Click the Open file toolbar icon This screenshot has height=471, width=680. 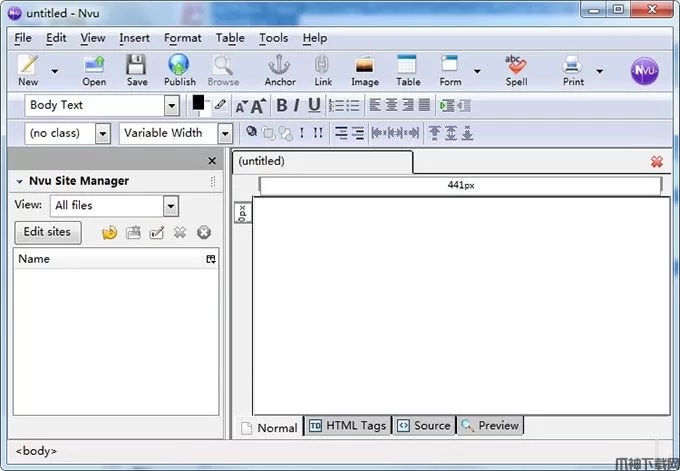pos(94,69)
